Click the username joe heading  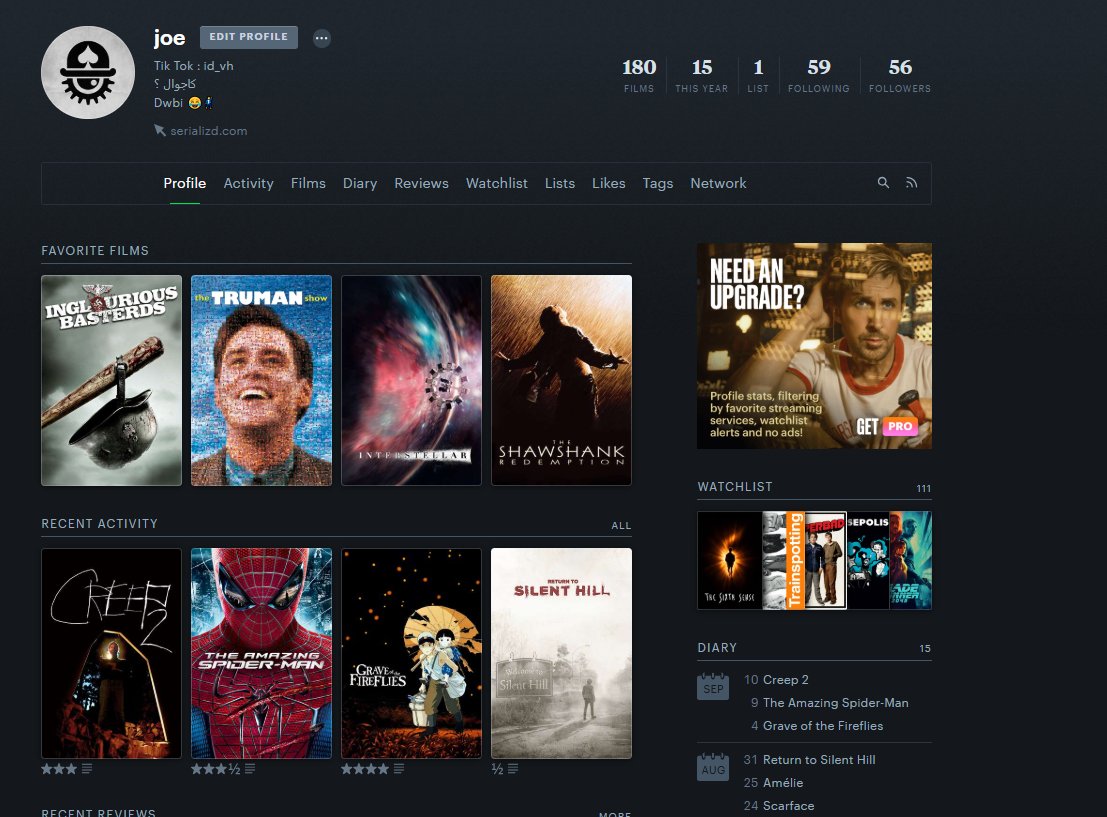(x=169, y=37)
